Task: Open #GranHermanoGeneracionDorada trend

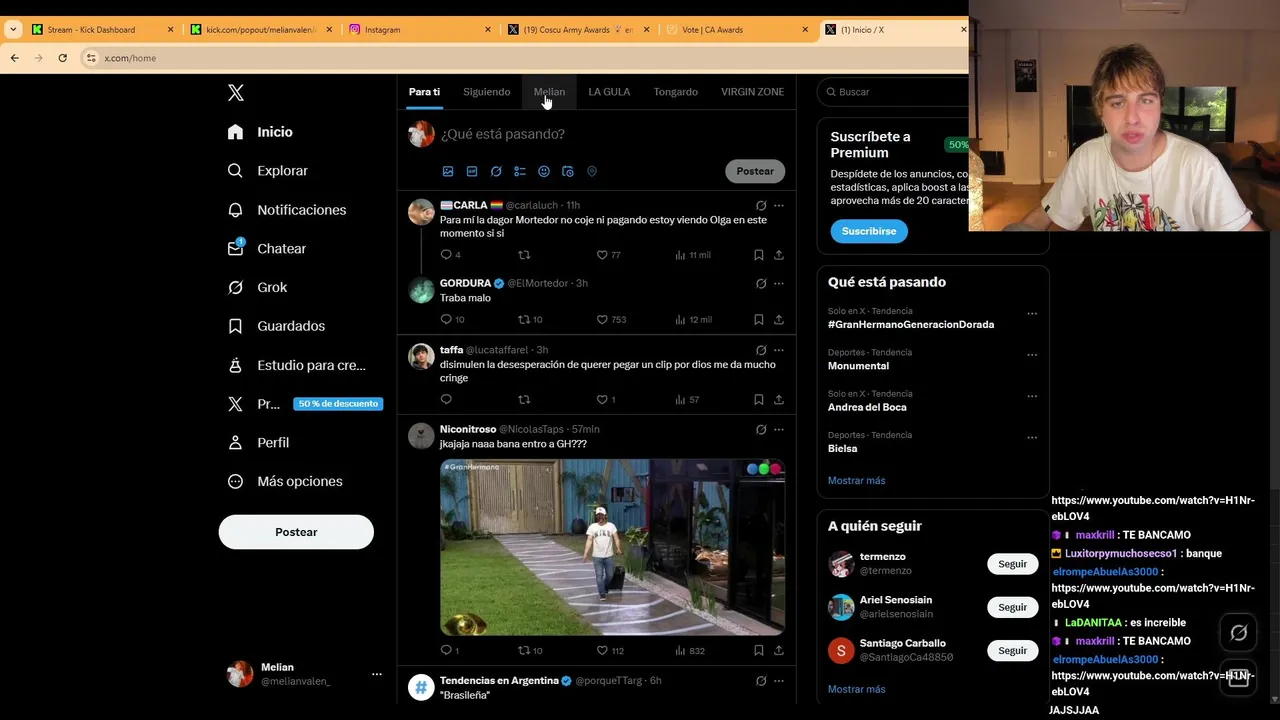Action: point(911,324)
